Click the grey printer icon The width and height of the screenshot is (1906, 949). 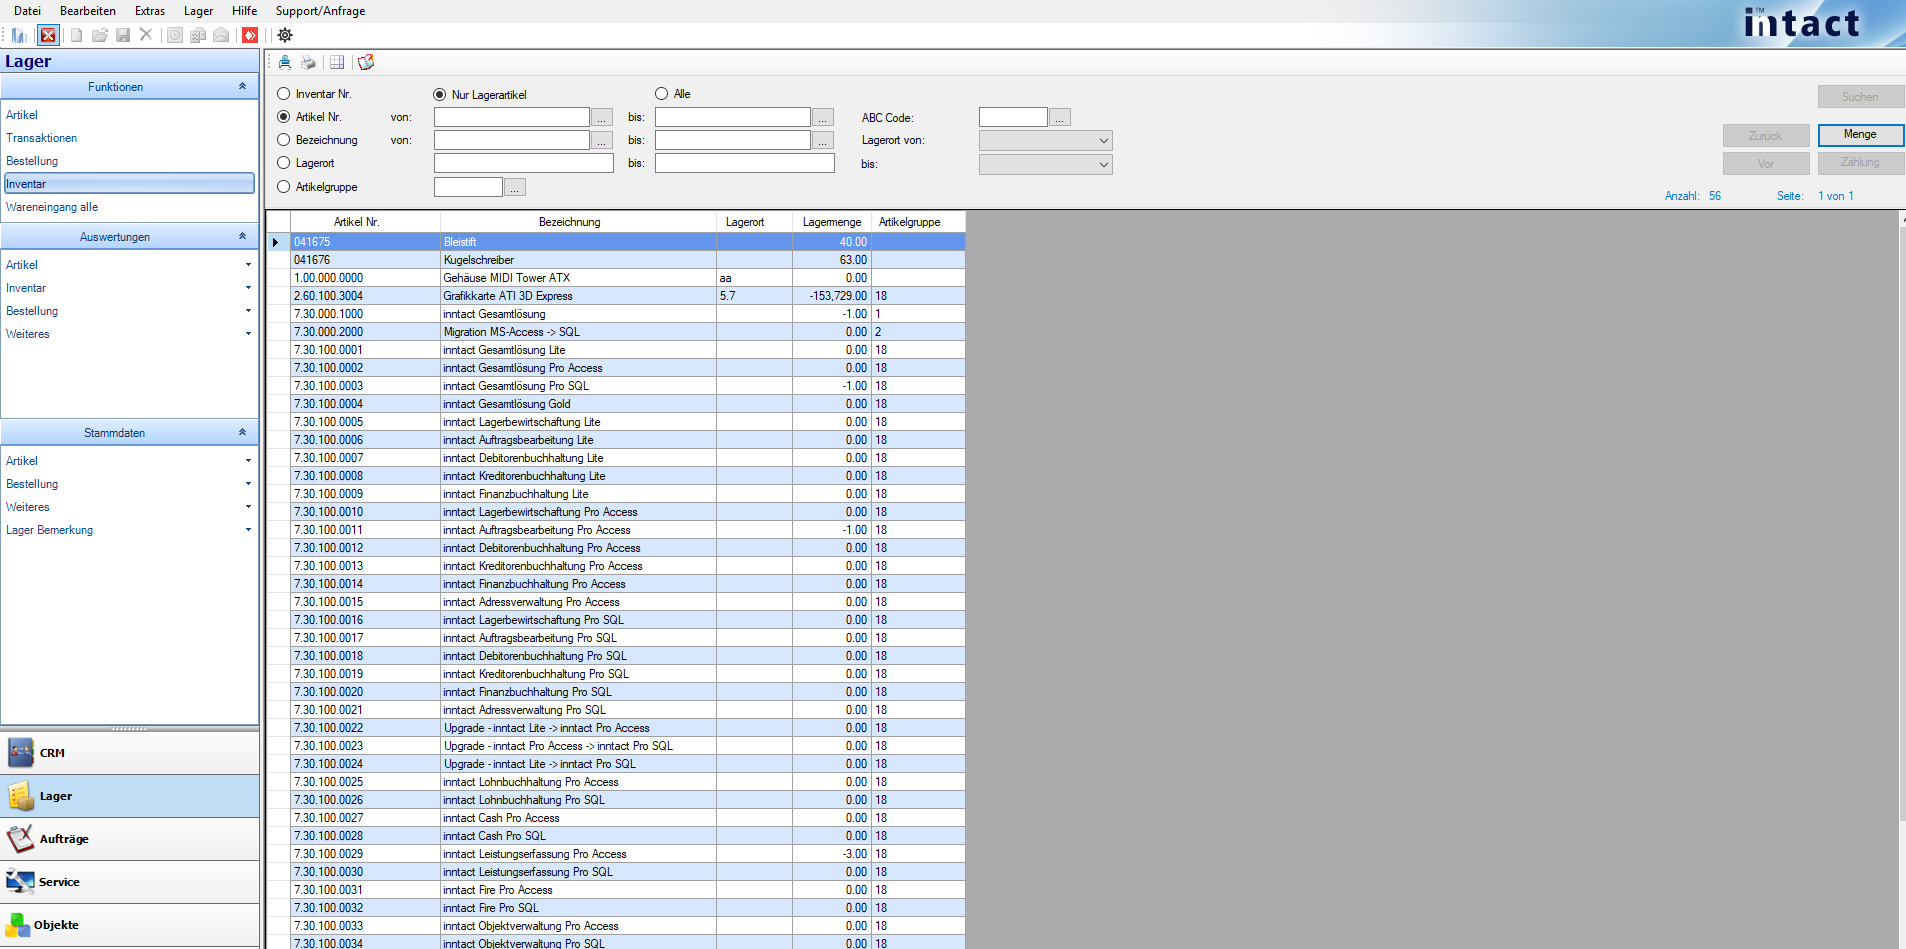point(309,62)
